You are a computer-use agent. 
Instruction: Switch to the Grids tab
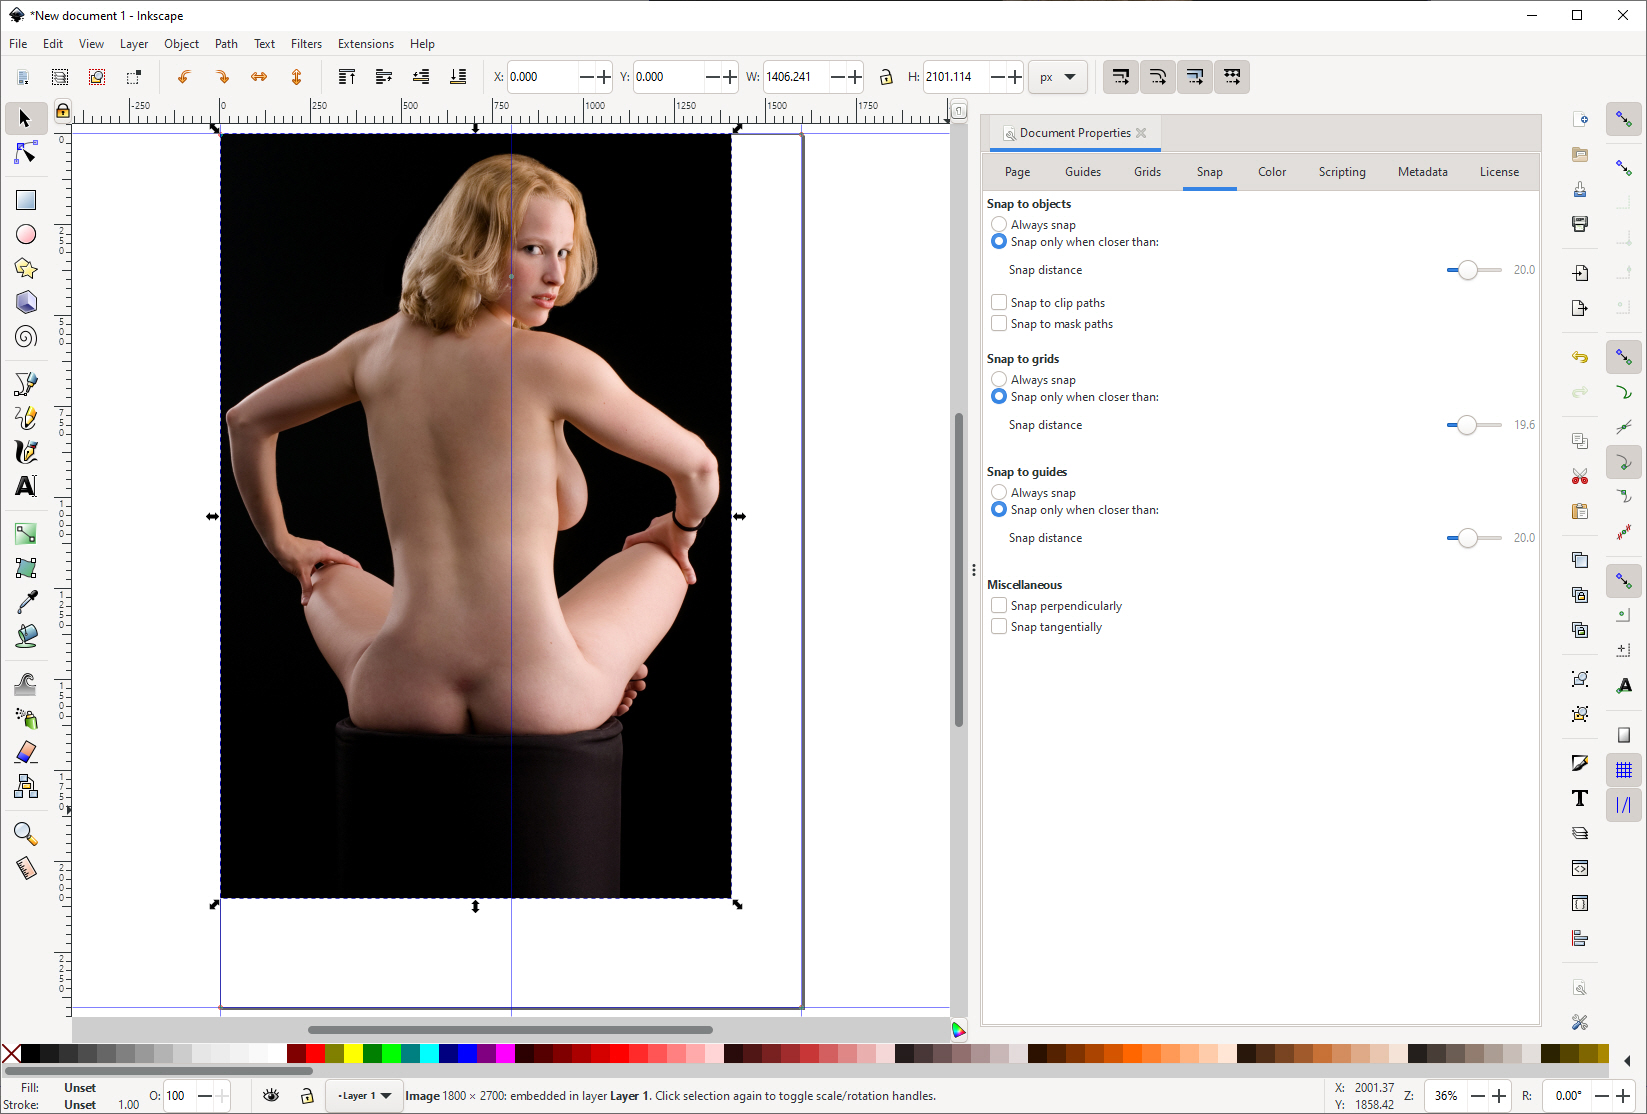(x=1147, y=172)
